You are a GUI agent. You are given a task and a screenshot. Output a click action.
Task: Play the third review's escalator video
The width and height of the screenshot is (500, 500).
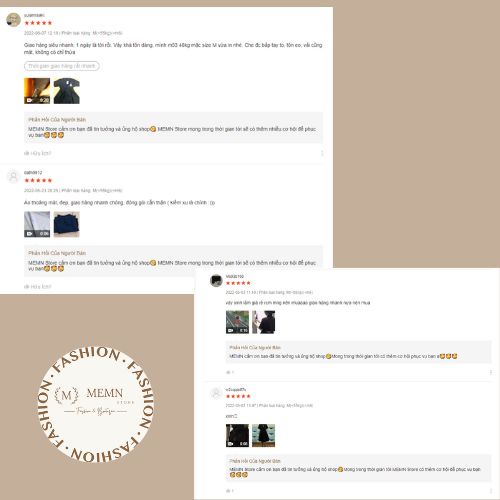[237, 322]
